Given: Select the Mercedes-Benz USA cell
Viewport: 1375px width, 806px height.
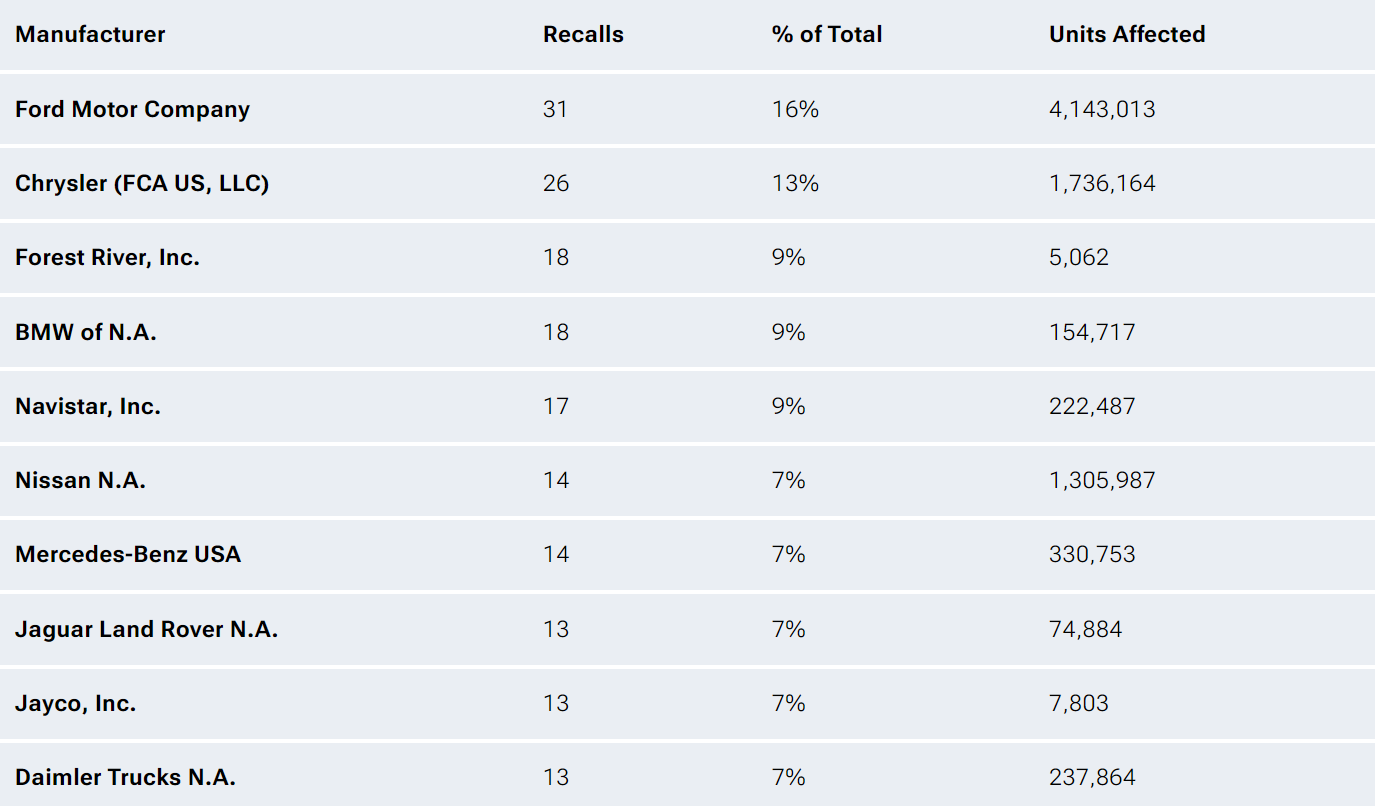Looking at the screenshot, I should click(128, 555).
